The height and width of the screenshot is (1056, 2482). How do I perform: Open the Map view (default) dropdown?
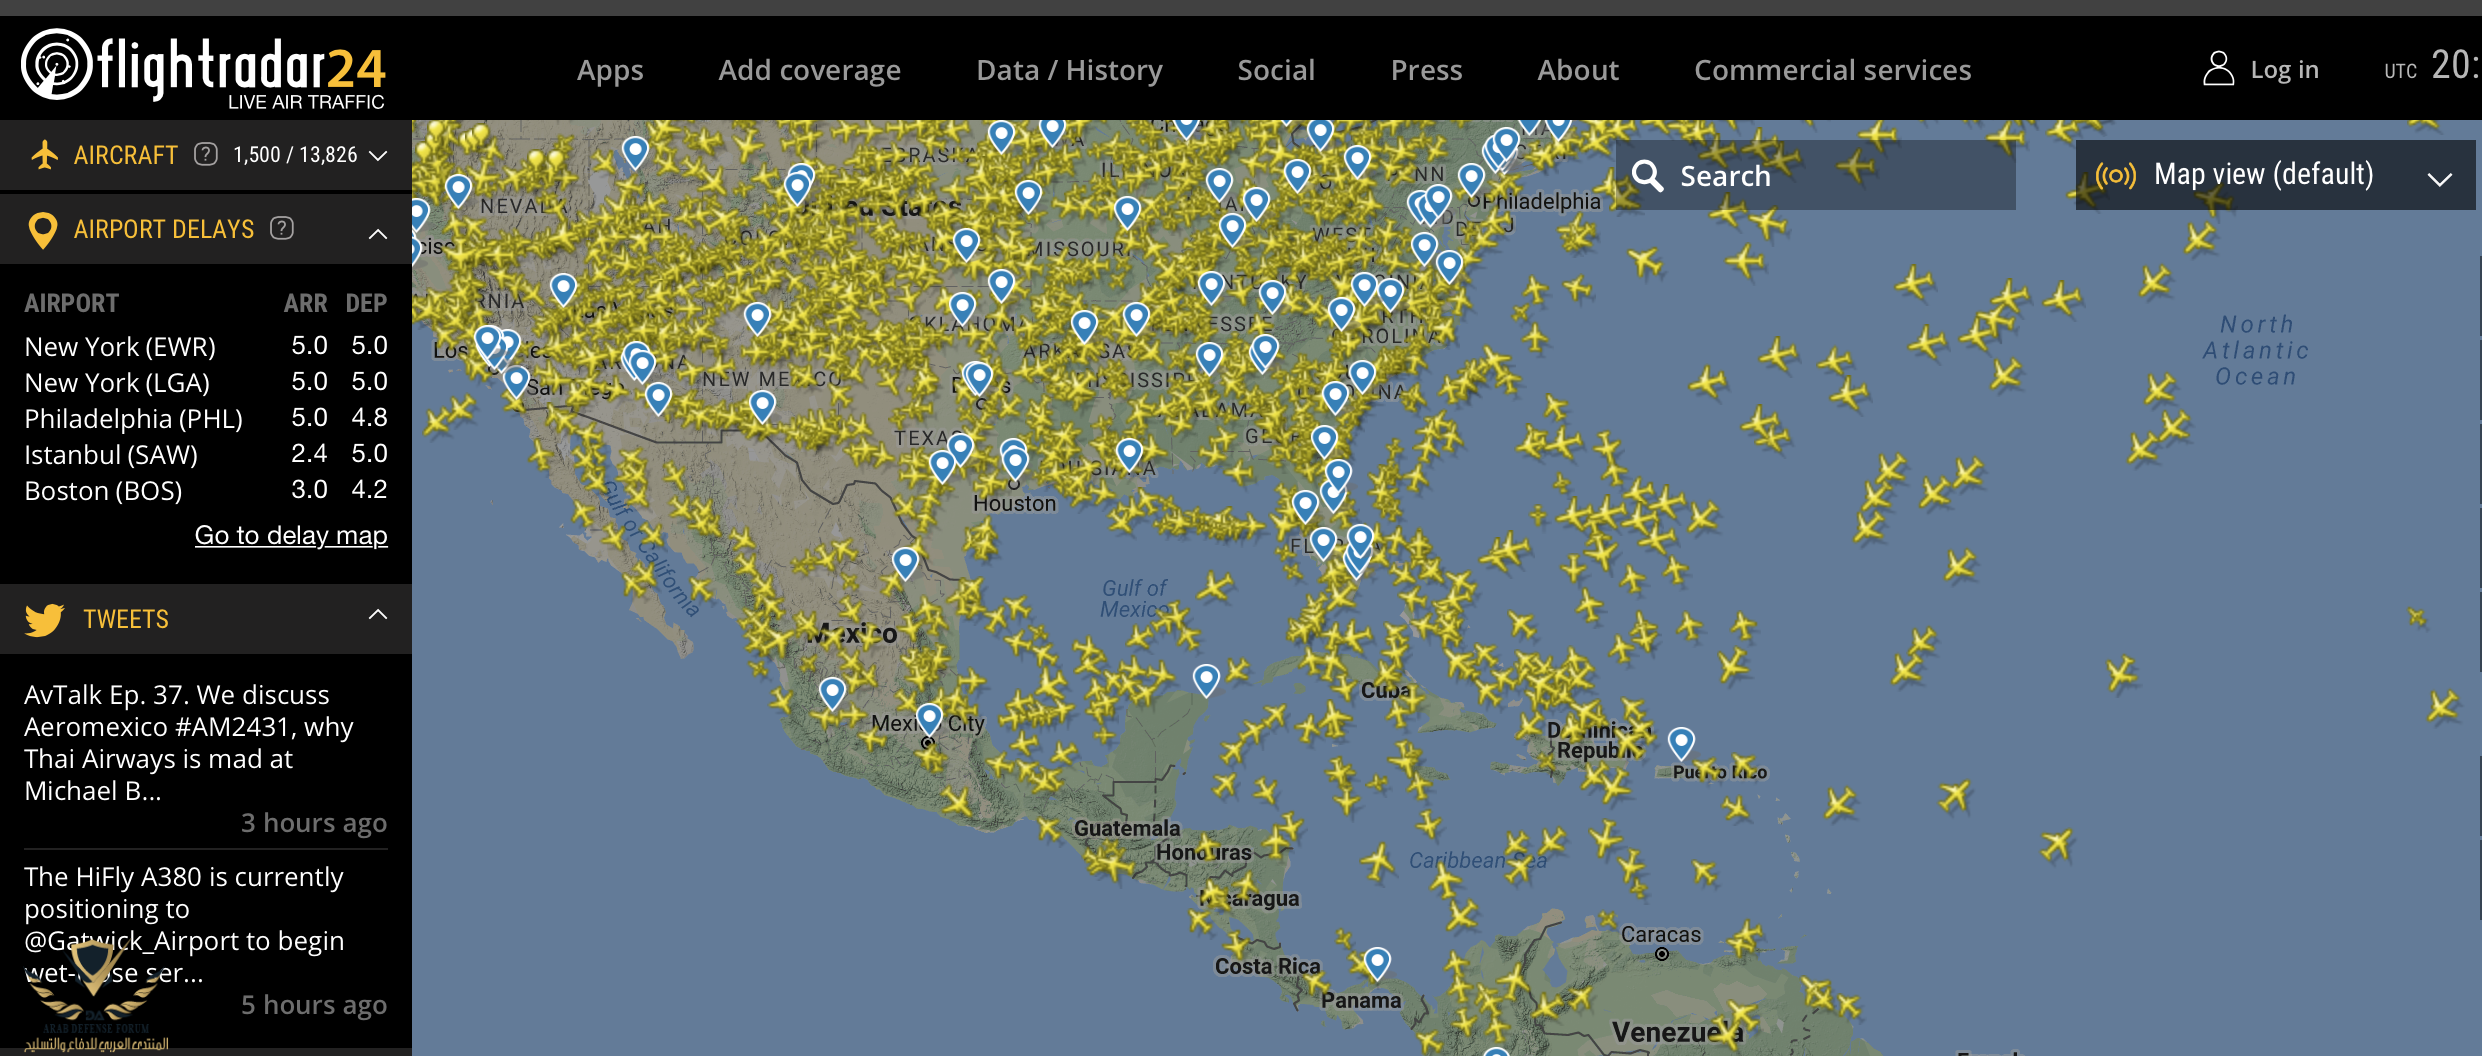click(x=2275, y=175)
